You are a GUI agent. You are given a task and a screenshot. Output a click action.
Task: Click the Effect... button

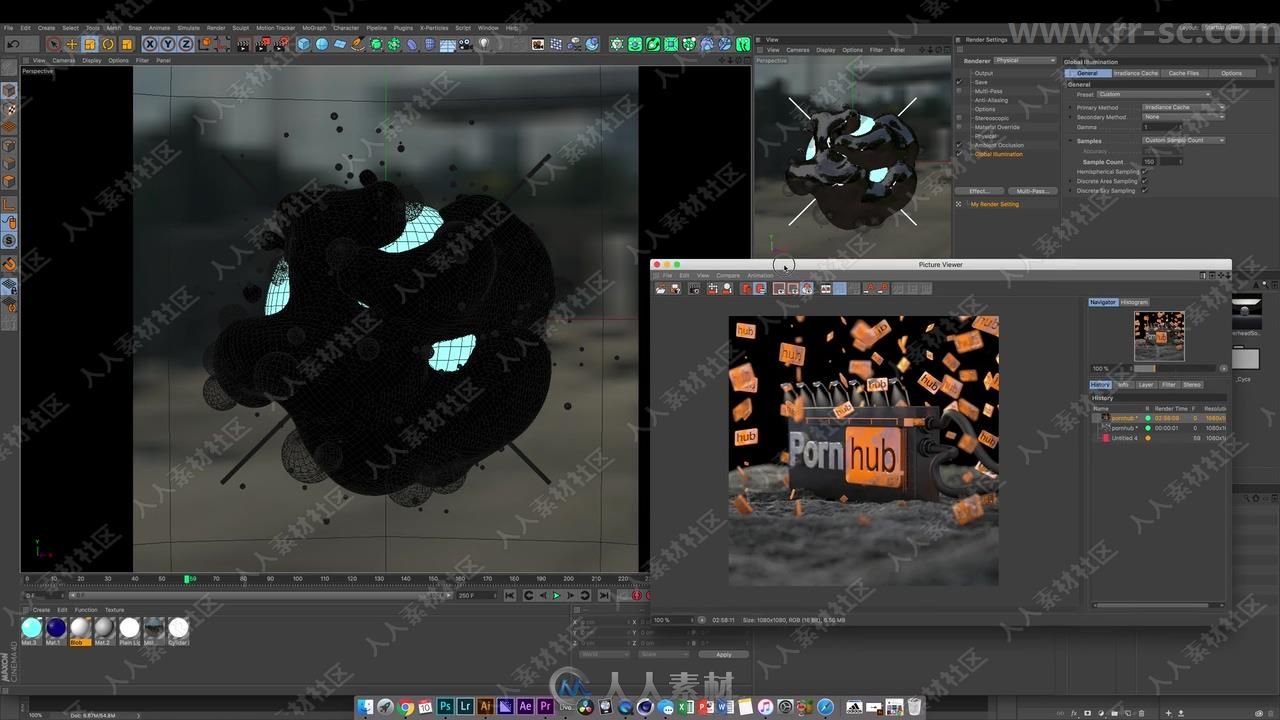979,190
